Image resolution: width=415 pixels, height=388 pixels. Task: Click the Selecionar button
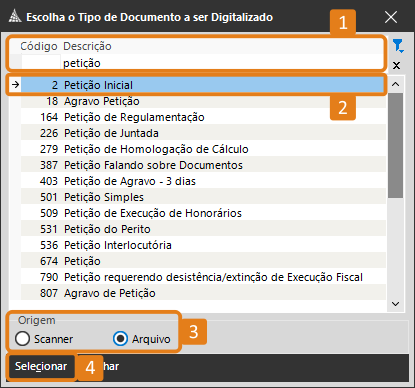point(41,366)
